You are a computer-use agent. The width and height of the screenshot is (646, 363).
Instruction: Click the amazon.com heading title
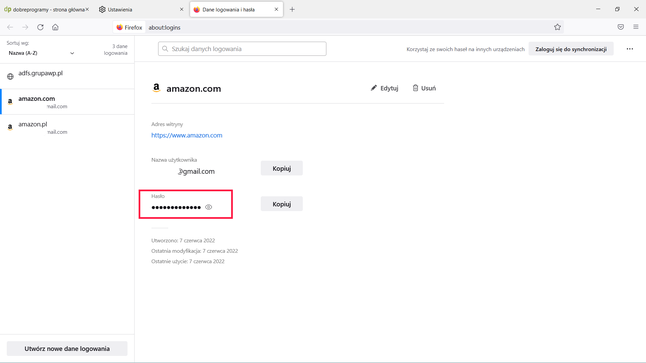194,89
